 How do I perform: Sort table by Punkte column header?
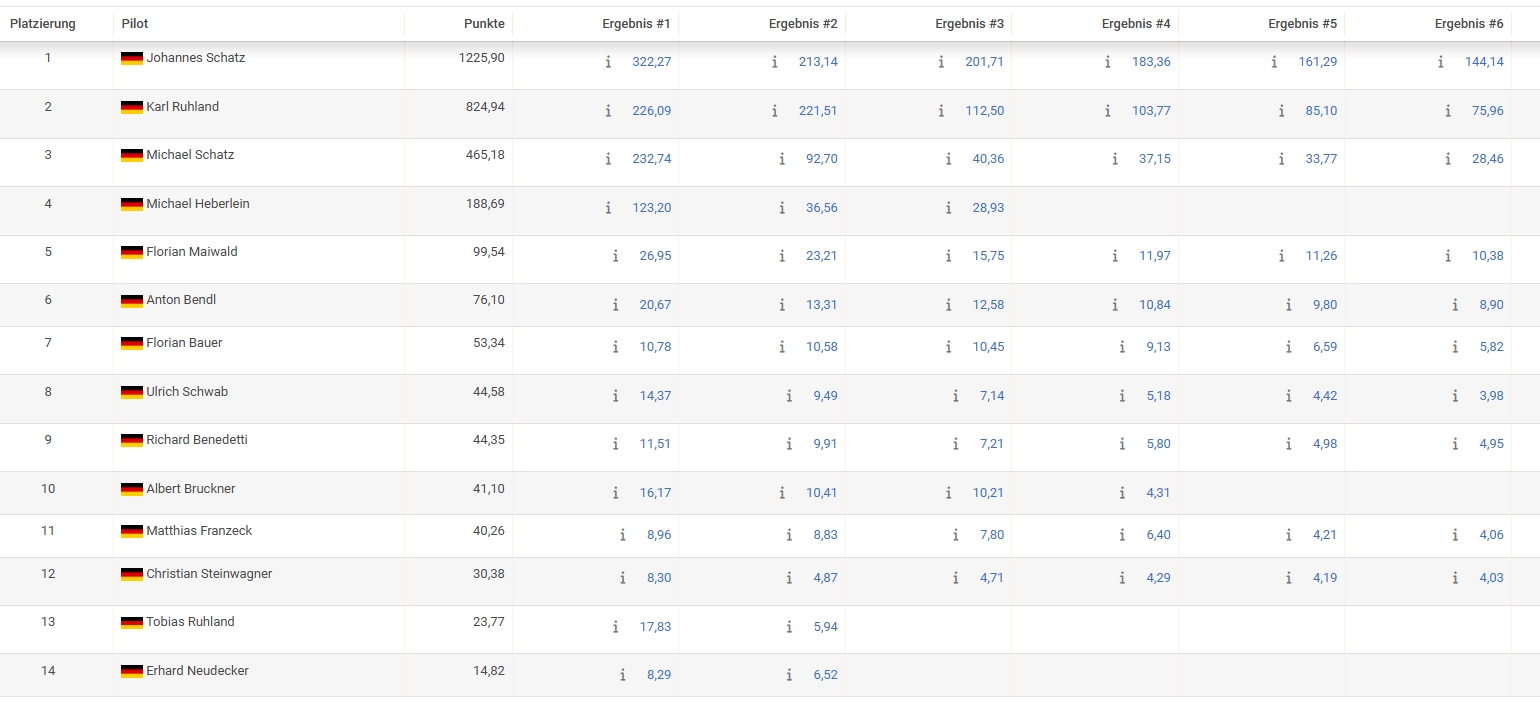tap(484, 23)
